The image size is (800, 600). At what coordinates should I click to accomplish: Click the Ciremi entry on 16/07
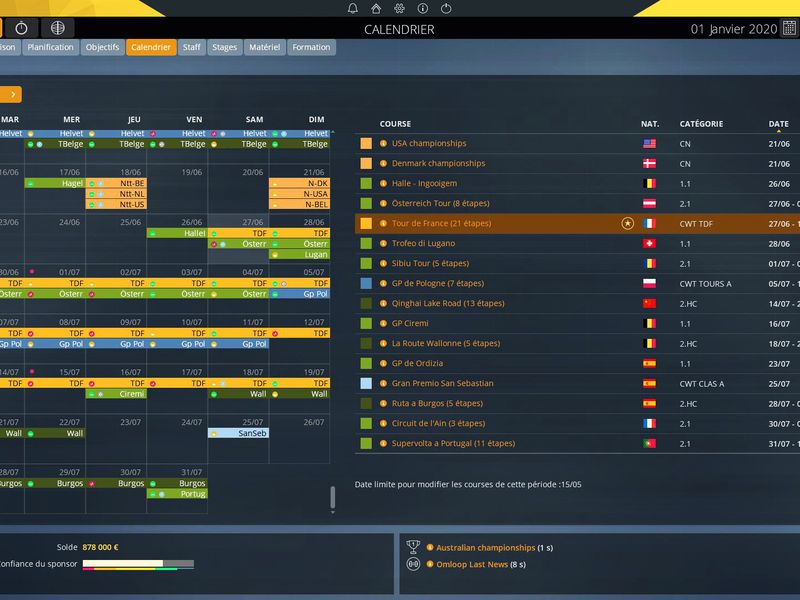pos(116,394)
